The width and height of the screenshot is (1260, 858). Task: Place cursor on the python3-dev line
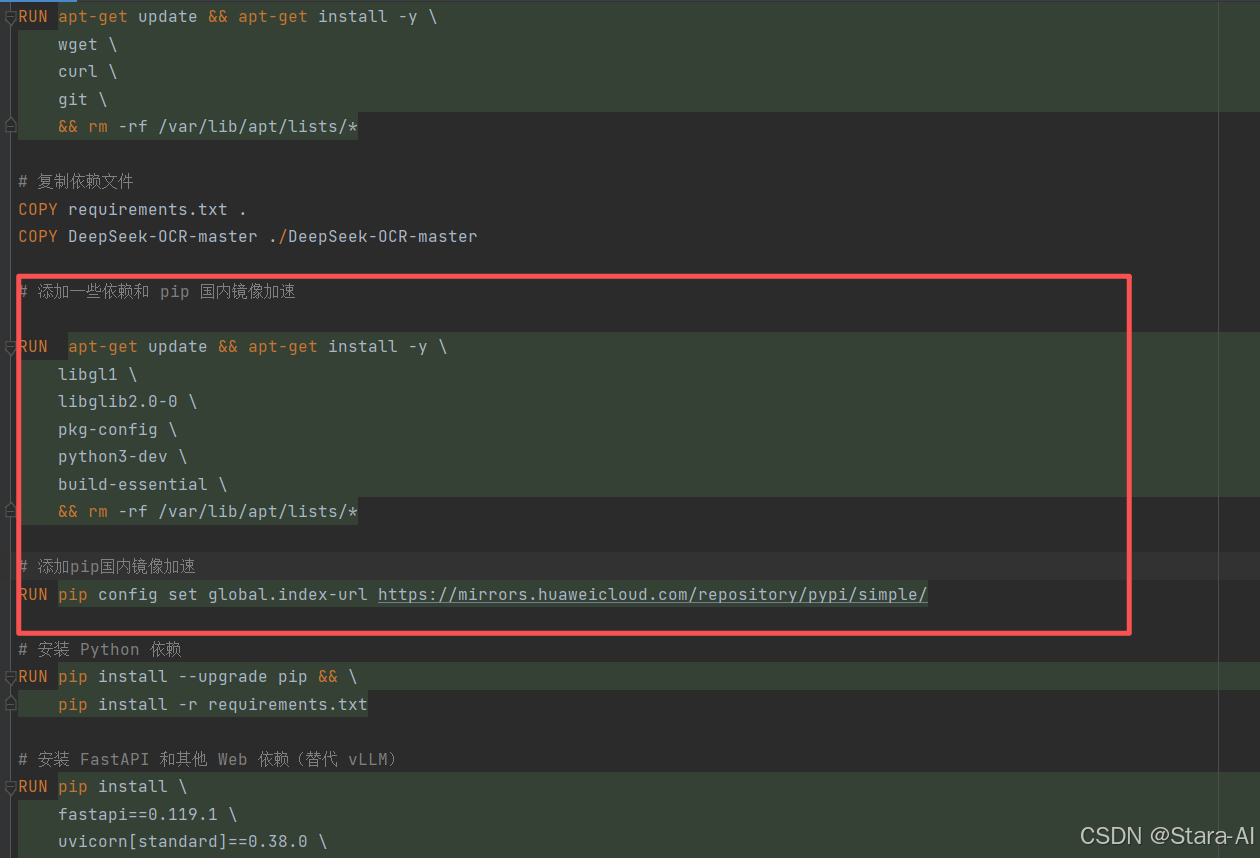tap(122, 457)
